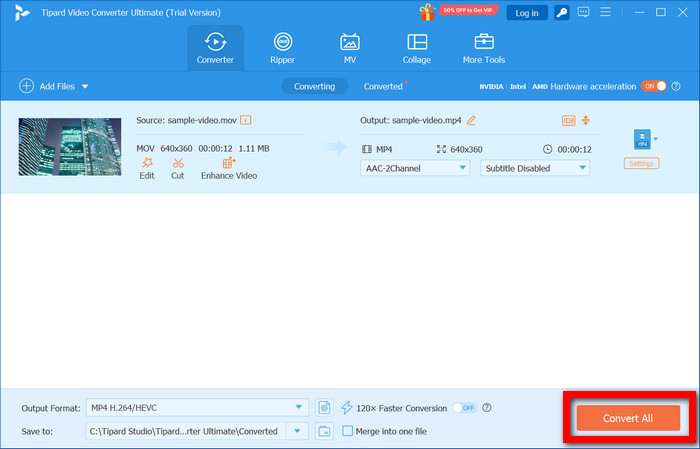The height and width of the screenshot is (449, 700).
Task: Open the register key icon
Action: pos(562,13)
